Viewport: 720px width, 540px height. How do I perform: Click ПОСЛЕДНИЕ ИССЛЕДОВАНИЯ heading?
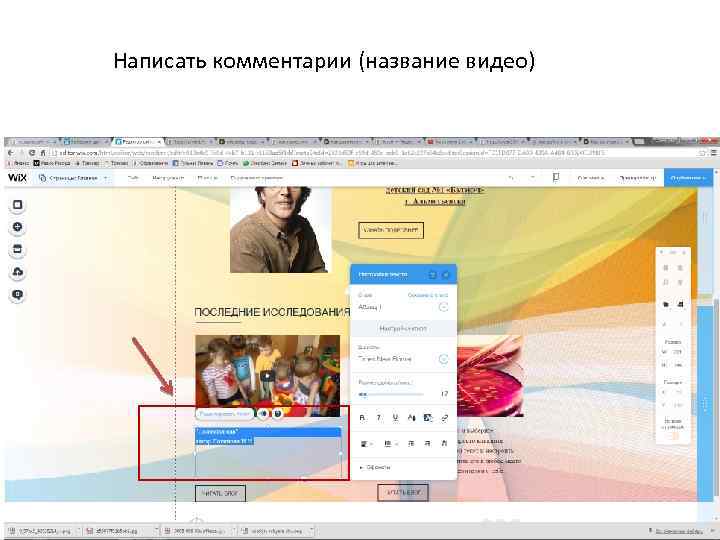(x=271, y=312)
